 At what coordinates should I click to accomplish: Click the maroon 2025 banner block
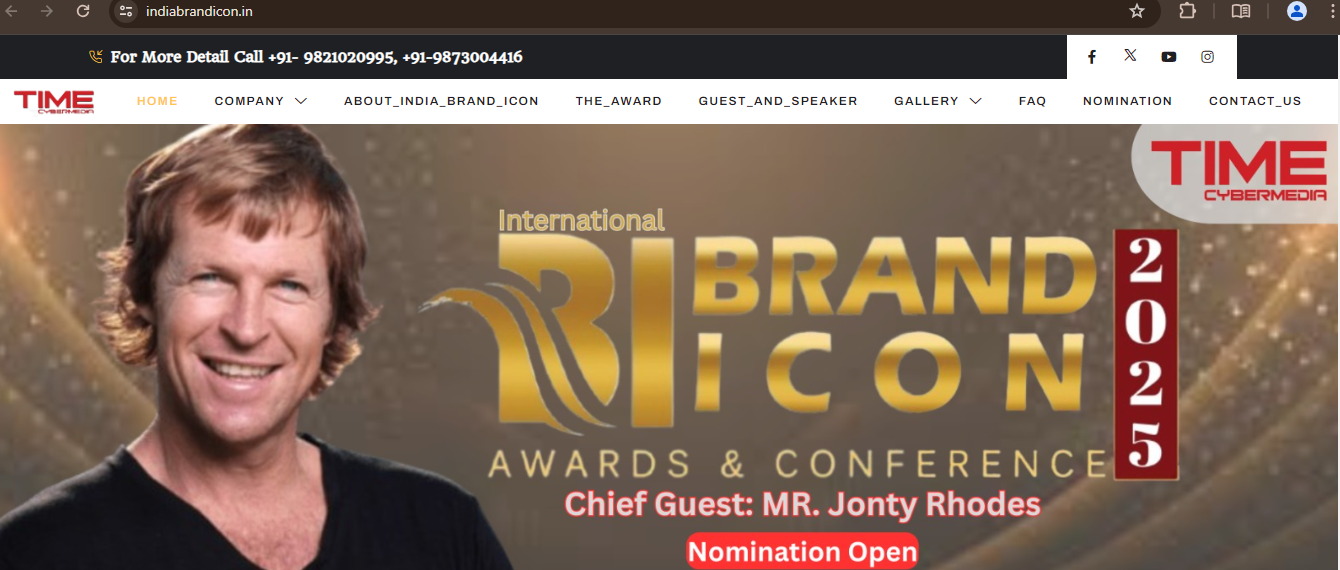1145,355
